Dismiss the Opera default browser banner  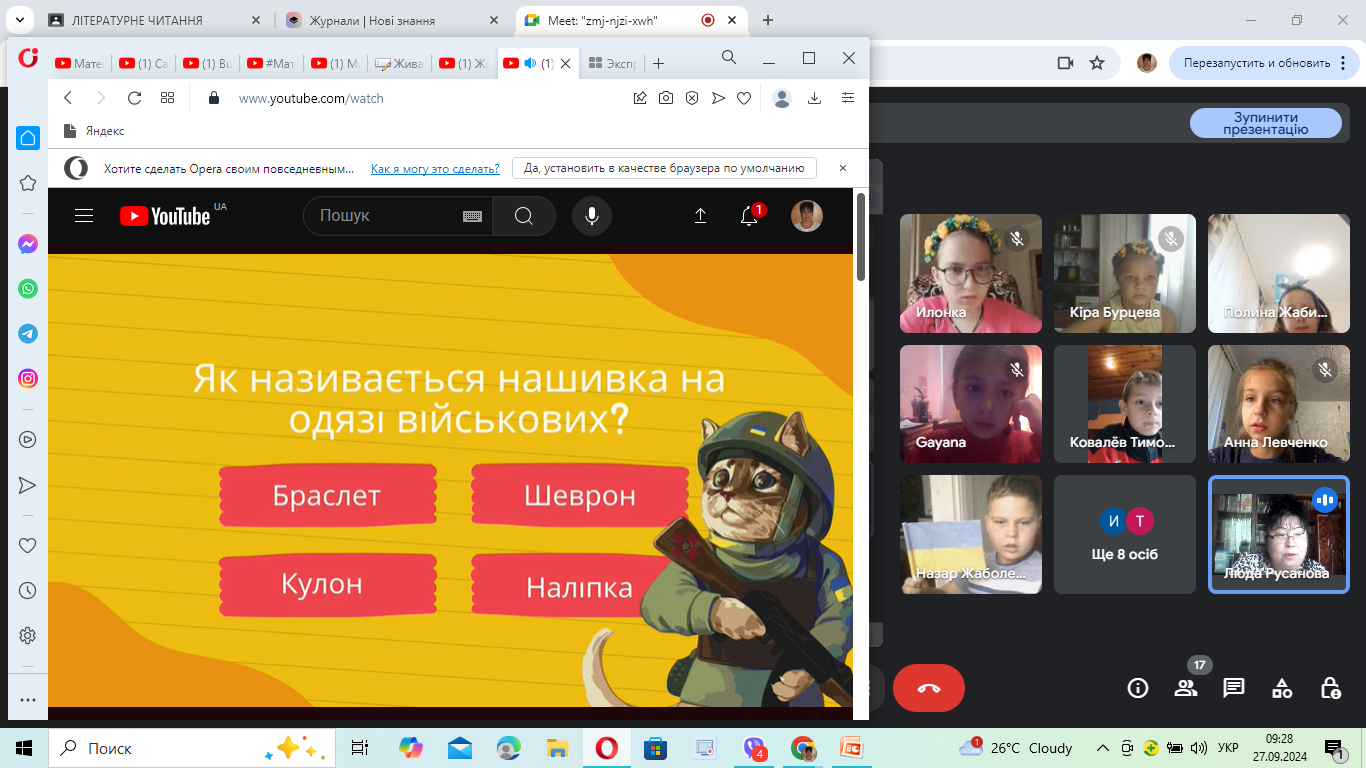(843, 168)
